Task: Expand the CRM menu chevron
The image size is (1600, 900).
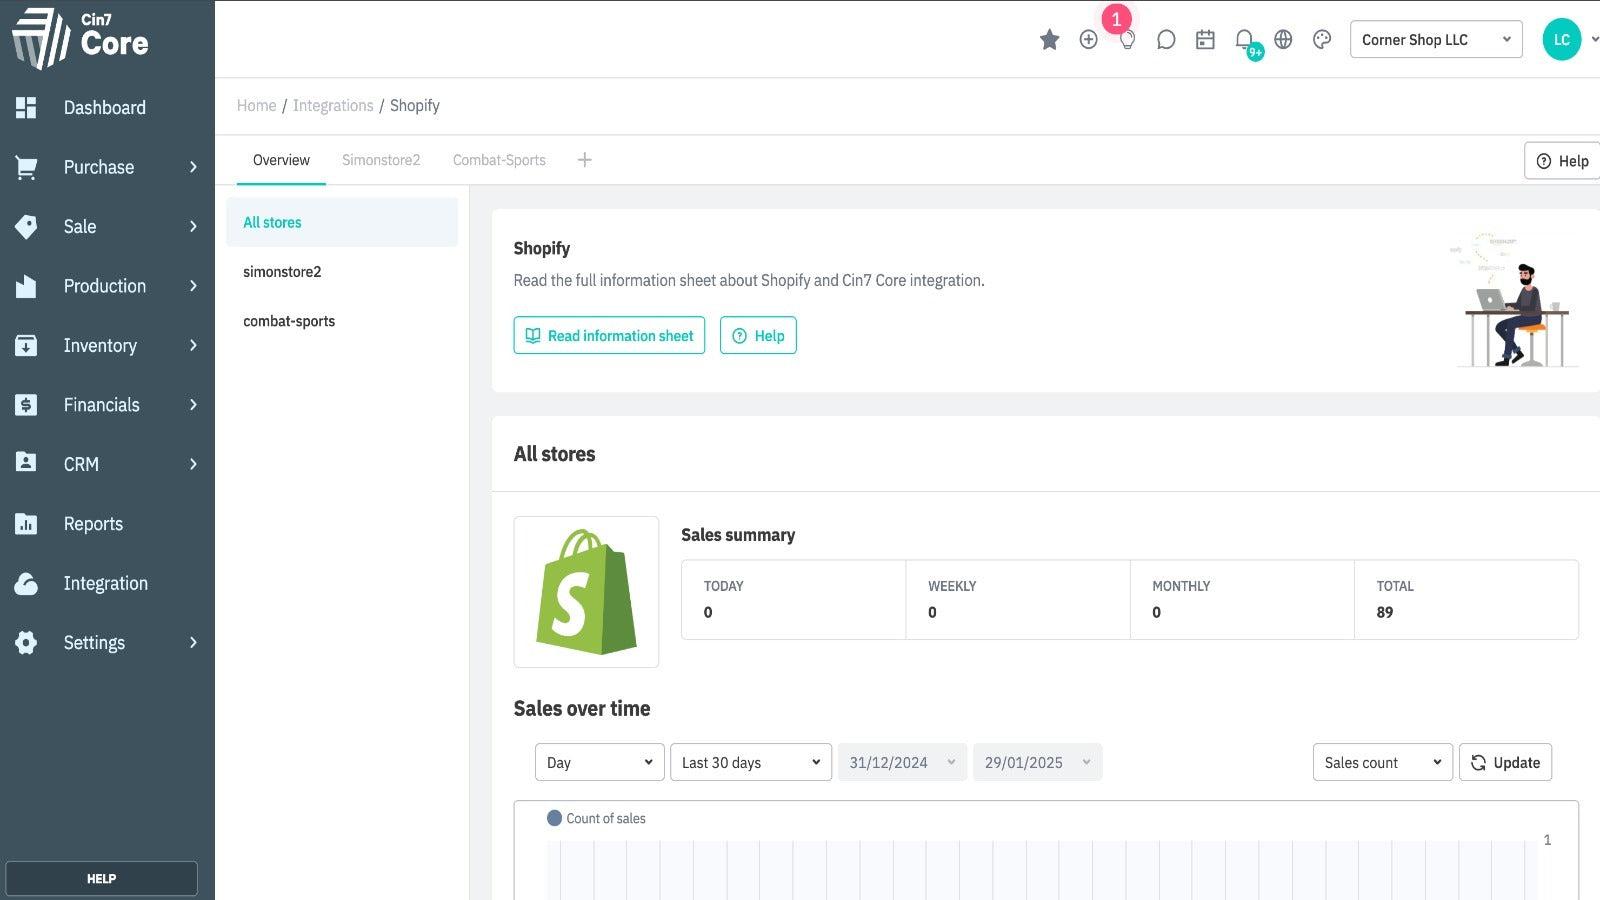Action: [193, 464]
